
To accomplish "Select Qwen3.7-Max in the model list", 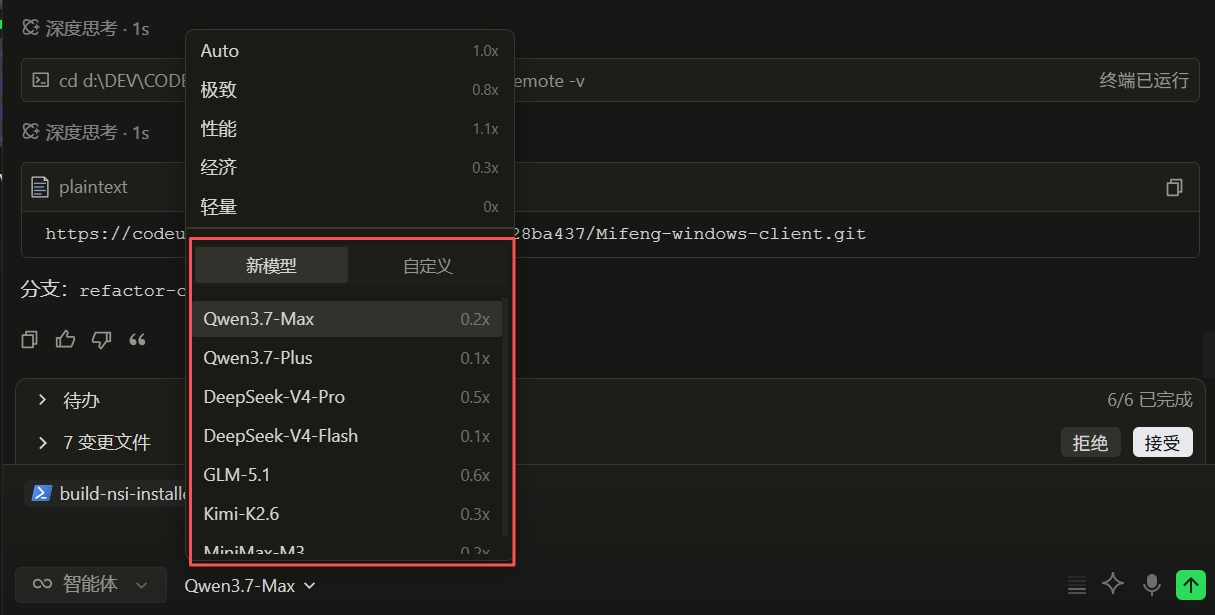I will 347,319.
